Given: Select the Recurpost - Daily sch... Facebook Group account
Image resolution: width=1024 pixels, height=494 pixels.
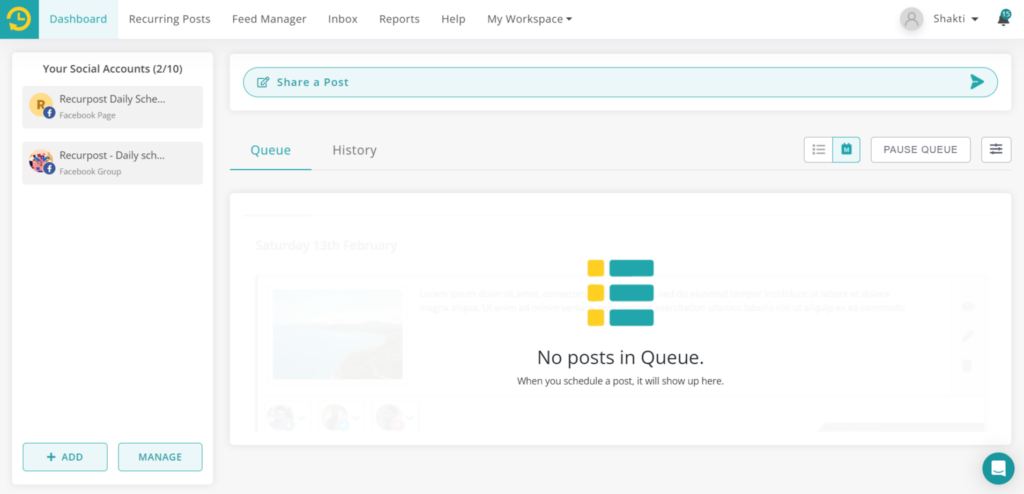Looking at the screenshot, I should click(112, 163).
